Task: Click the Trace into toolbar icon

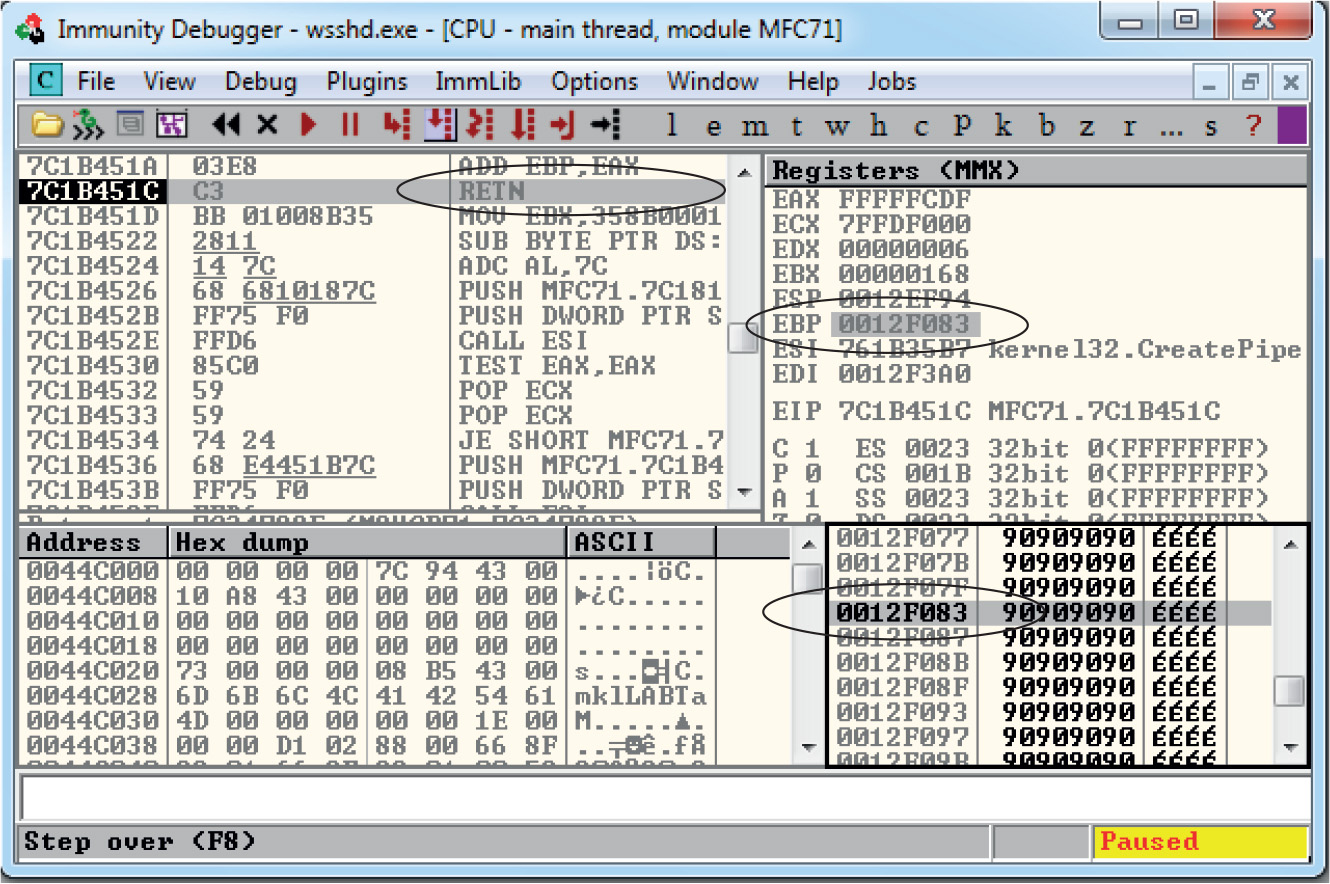Action: 481,125
